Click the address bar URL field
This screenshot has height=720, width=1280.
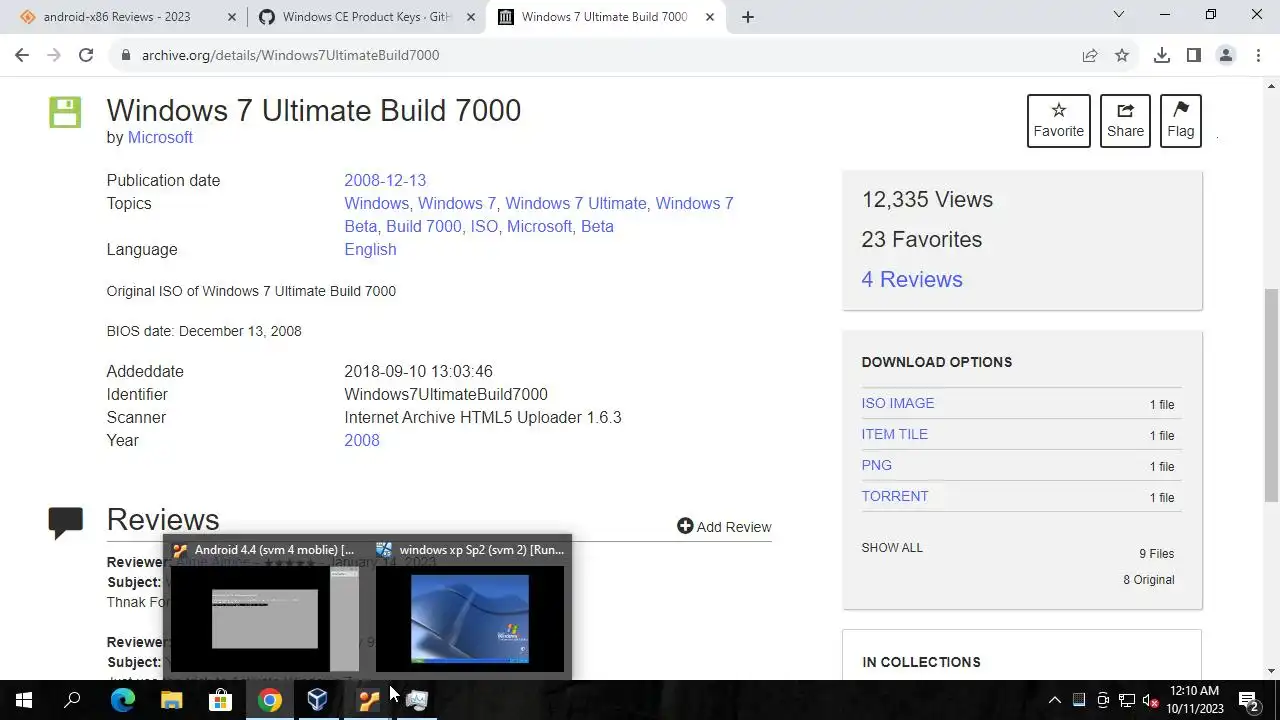click(x=600, y=55)
